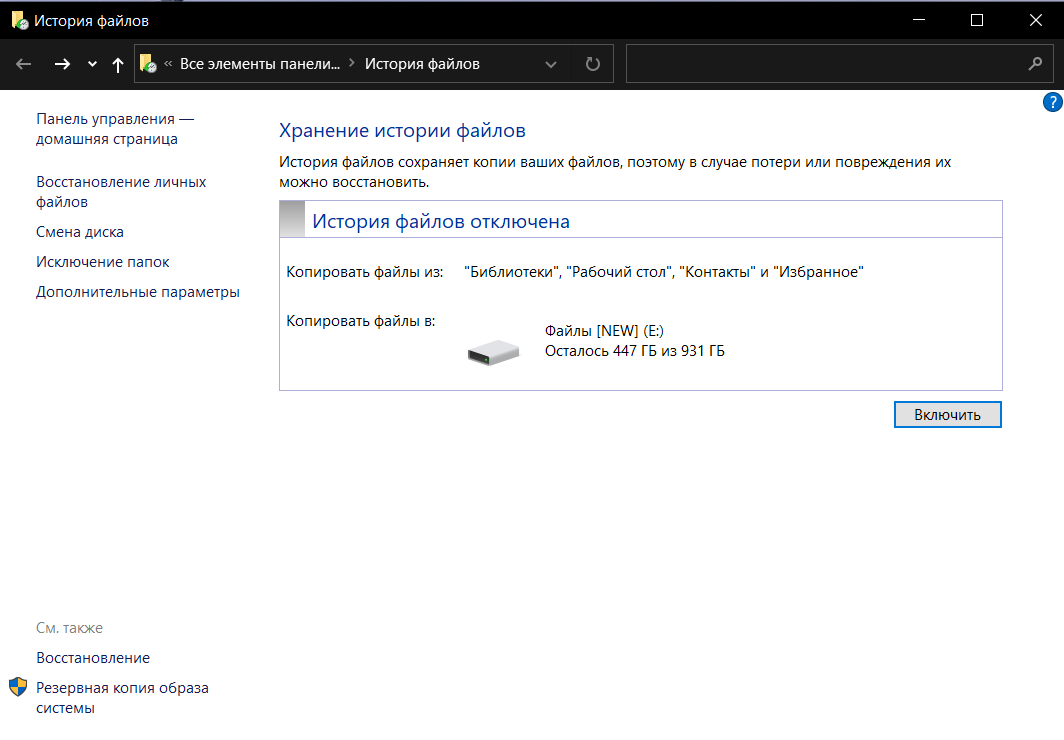The height and width of the screenshot is (740, 1064).
Task: Open Восстановление link under См. также
Action: (93, 658)
